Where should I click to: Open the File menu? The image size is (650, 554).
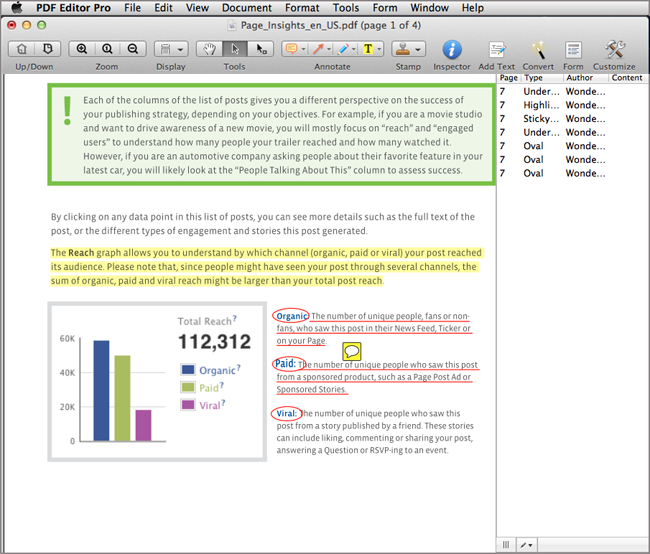click(132, 7)
